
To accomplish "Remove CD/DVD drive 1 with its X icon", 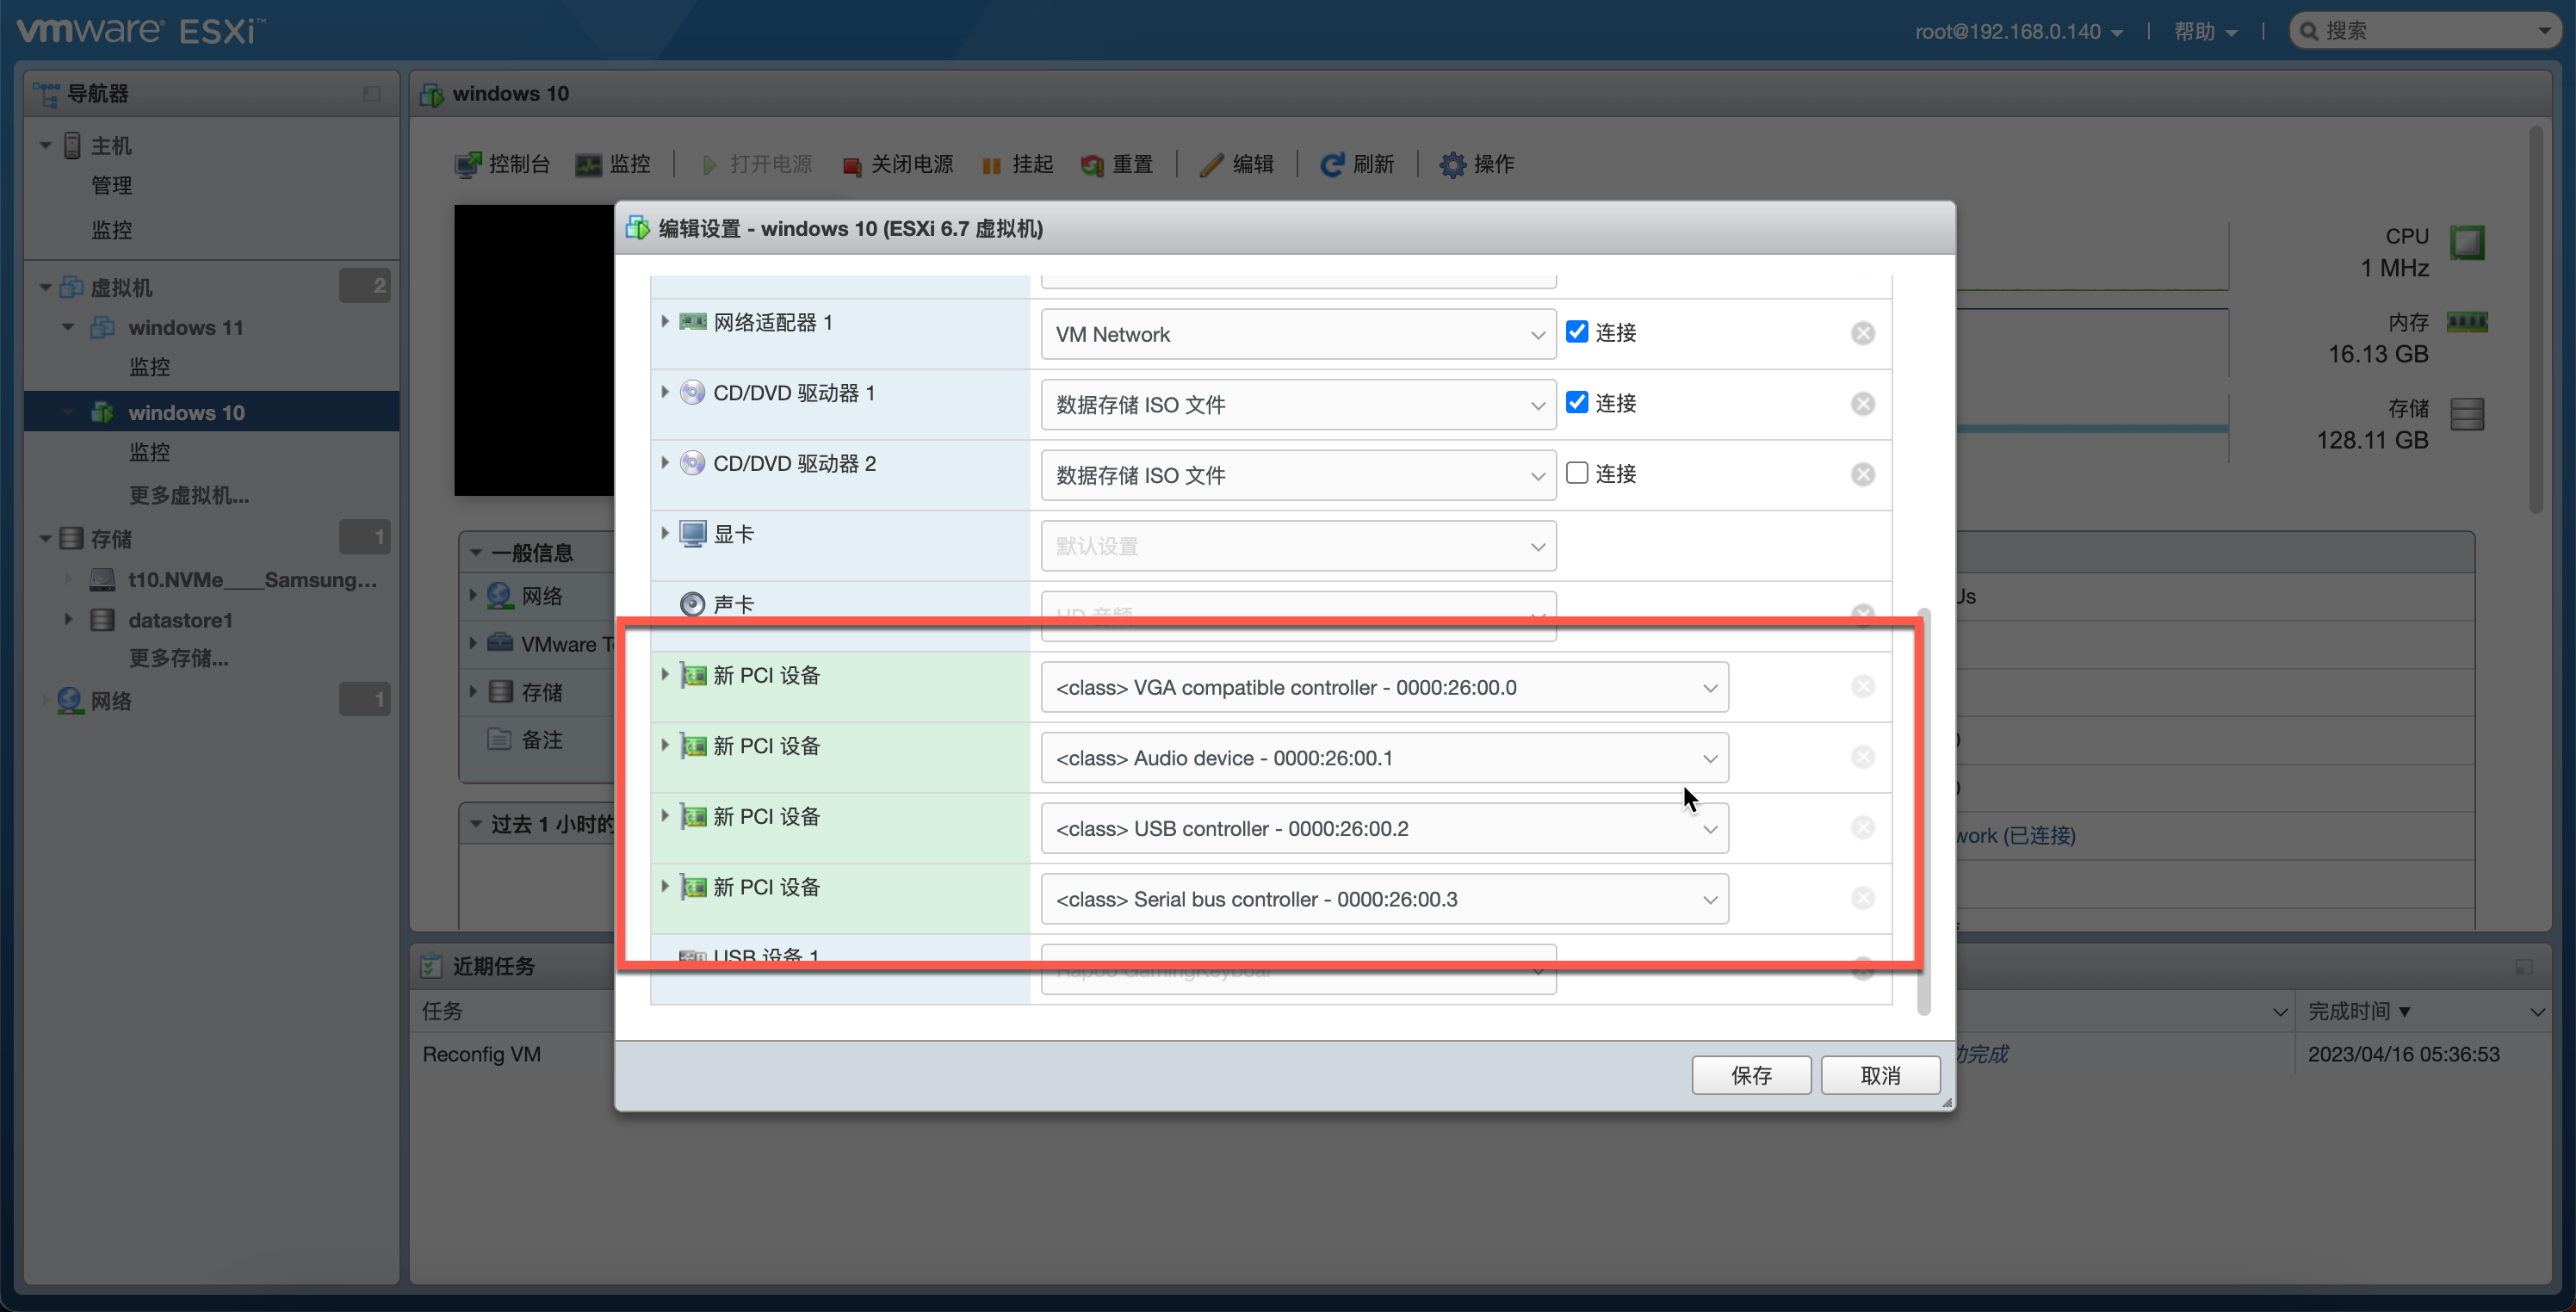I will point(1862,404).
